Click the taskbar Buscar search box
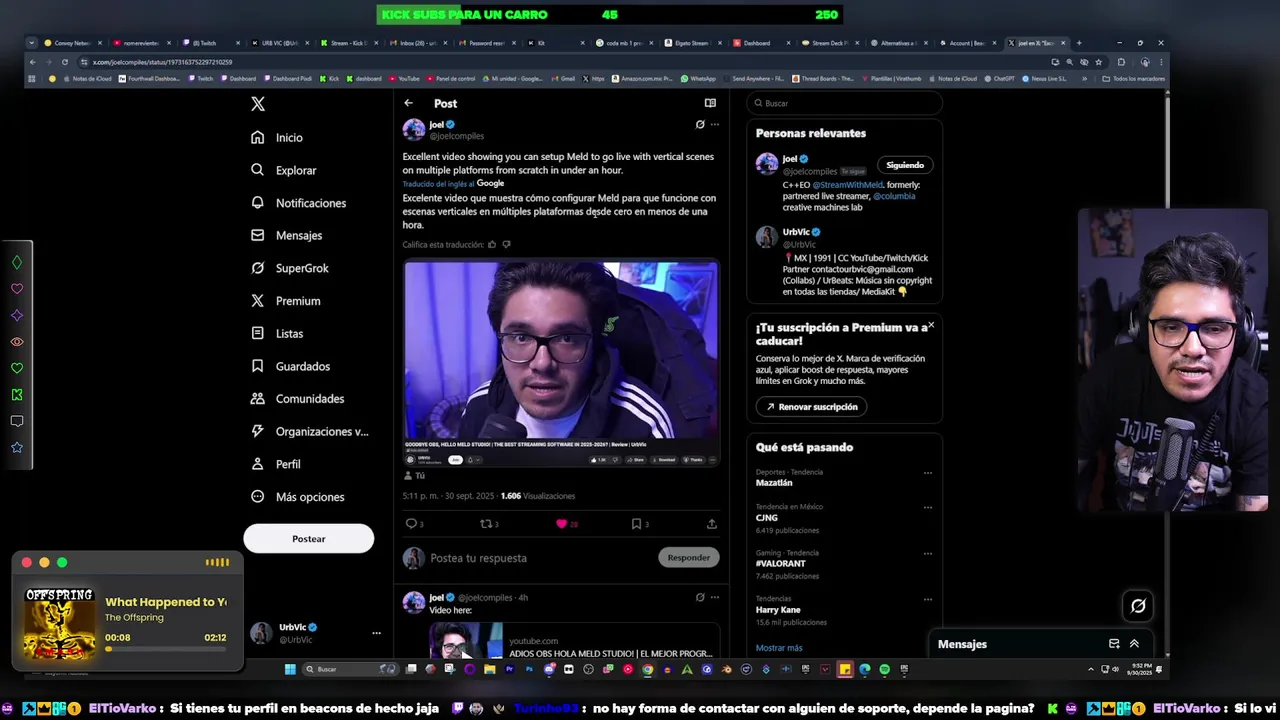This screenshot has width=1280, height=720. pos(350,670)
